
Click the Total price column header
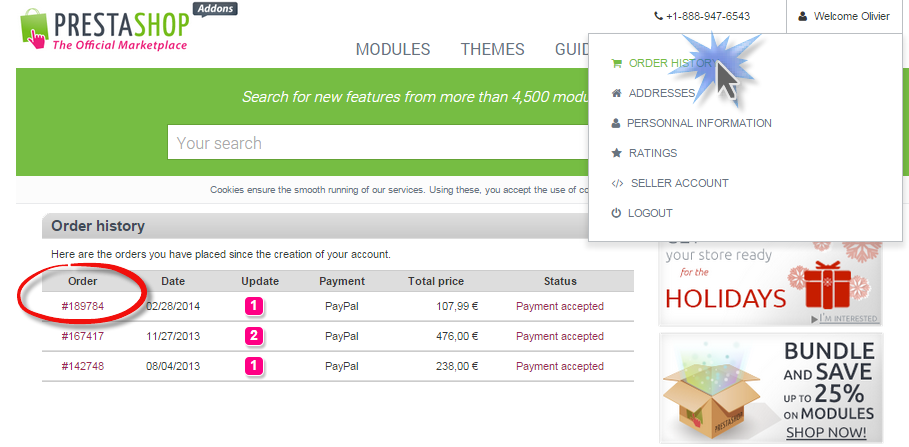[436, 281]
